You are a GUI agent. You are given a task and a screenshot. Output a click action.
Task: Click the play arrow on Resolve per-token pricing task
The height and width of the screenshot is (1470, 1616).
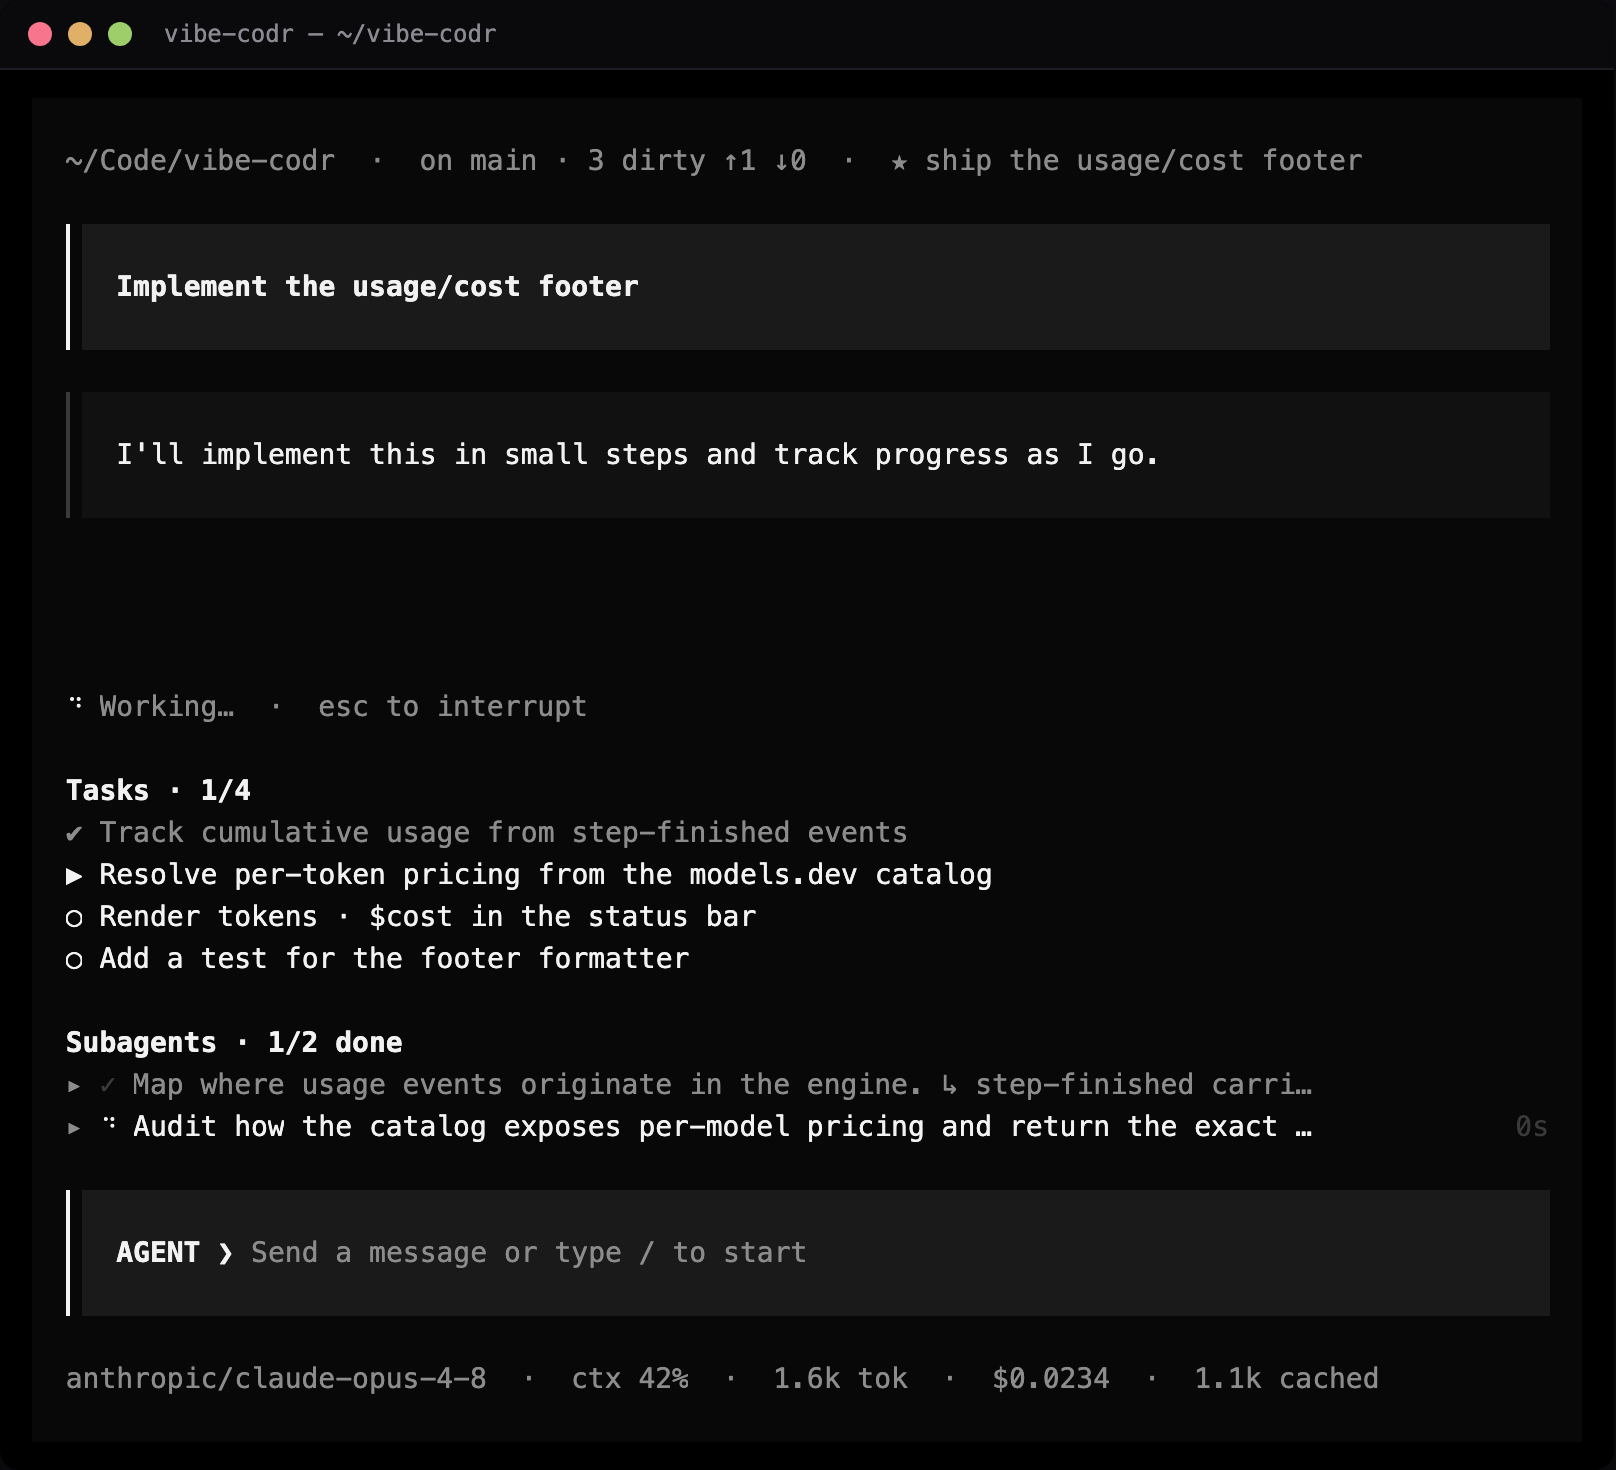pyautogui.click(x=74, y=876)
